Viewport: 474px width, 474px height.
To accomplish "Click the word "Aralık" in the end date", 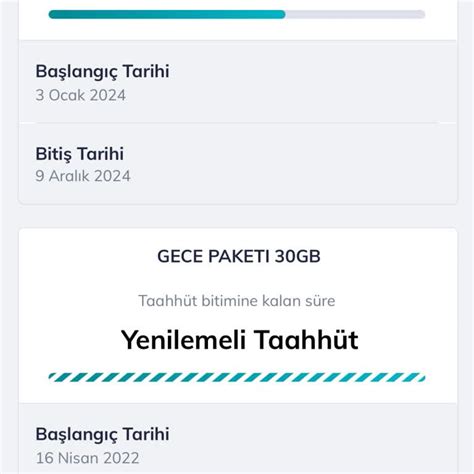I will 69,176.
